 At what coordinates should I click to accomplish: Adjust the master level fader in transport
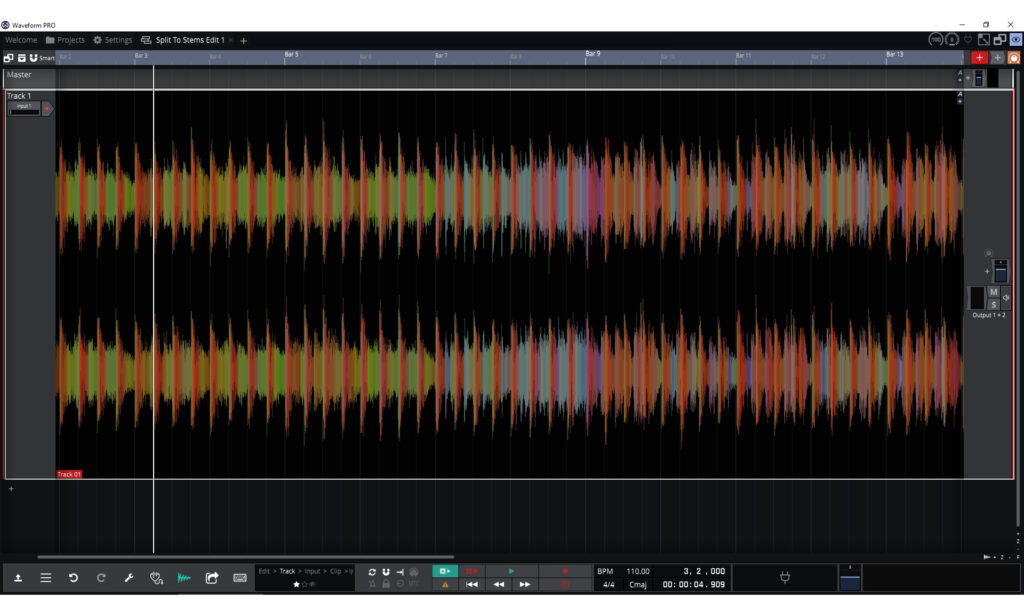click(850, 578)
